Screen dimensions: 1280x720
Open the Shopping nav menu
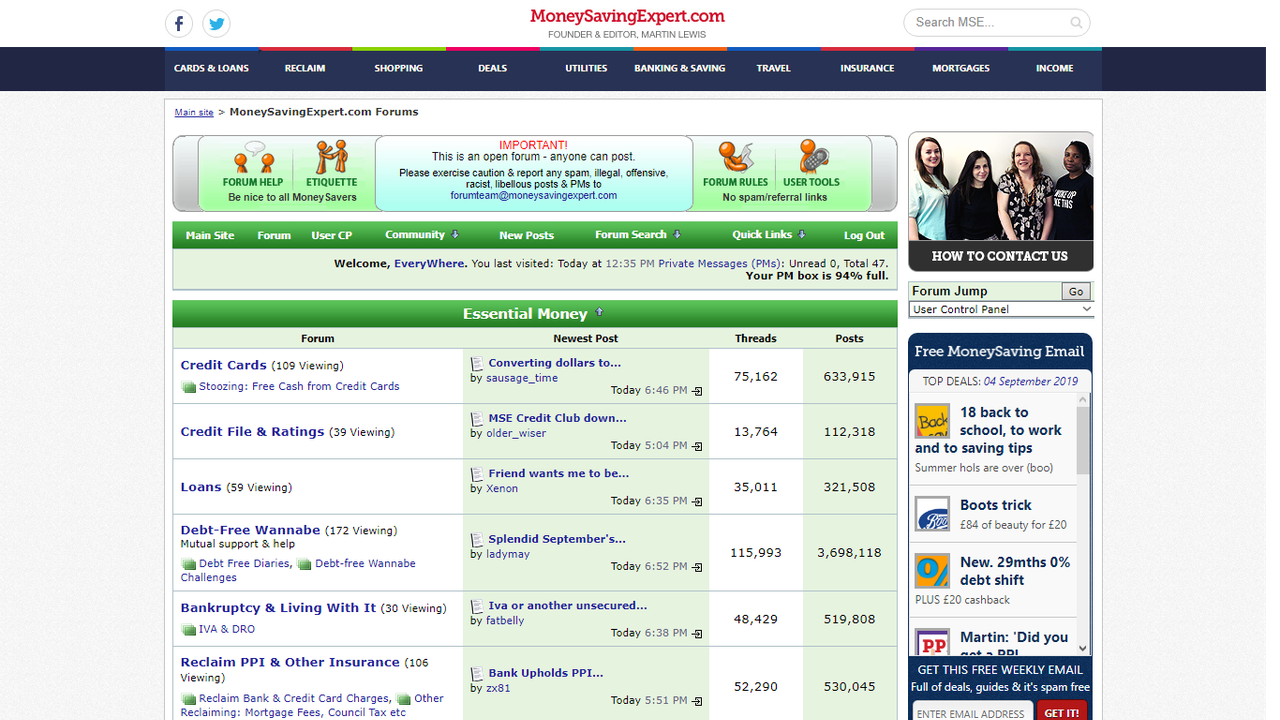point(399,69)
